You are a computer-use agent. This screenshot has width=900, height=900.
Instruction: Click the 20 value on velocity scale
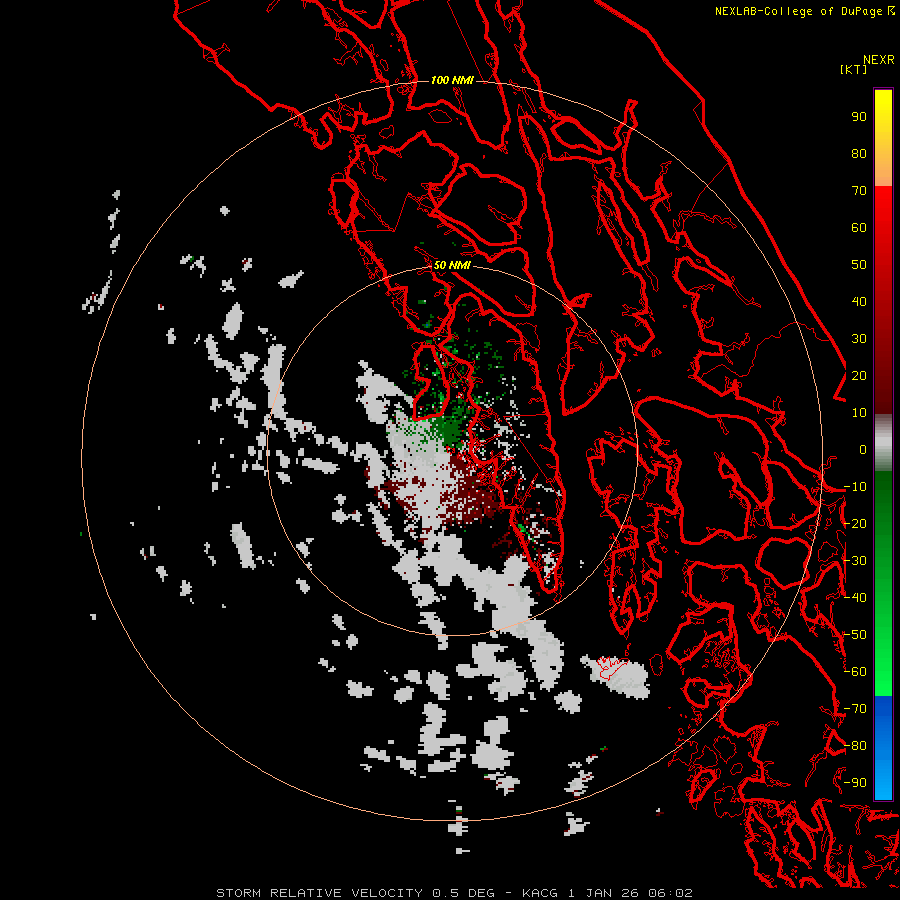pos(859,375)
